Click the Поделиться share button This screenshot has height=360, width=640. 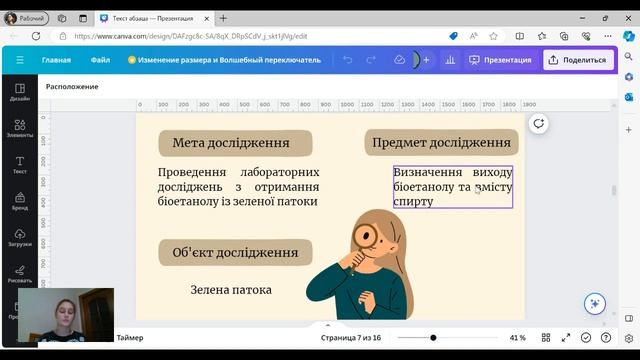coord(578,60)
